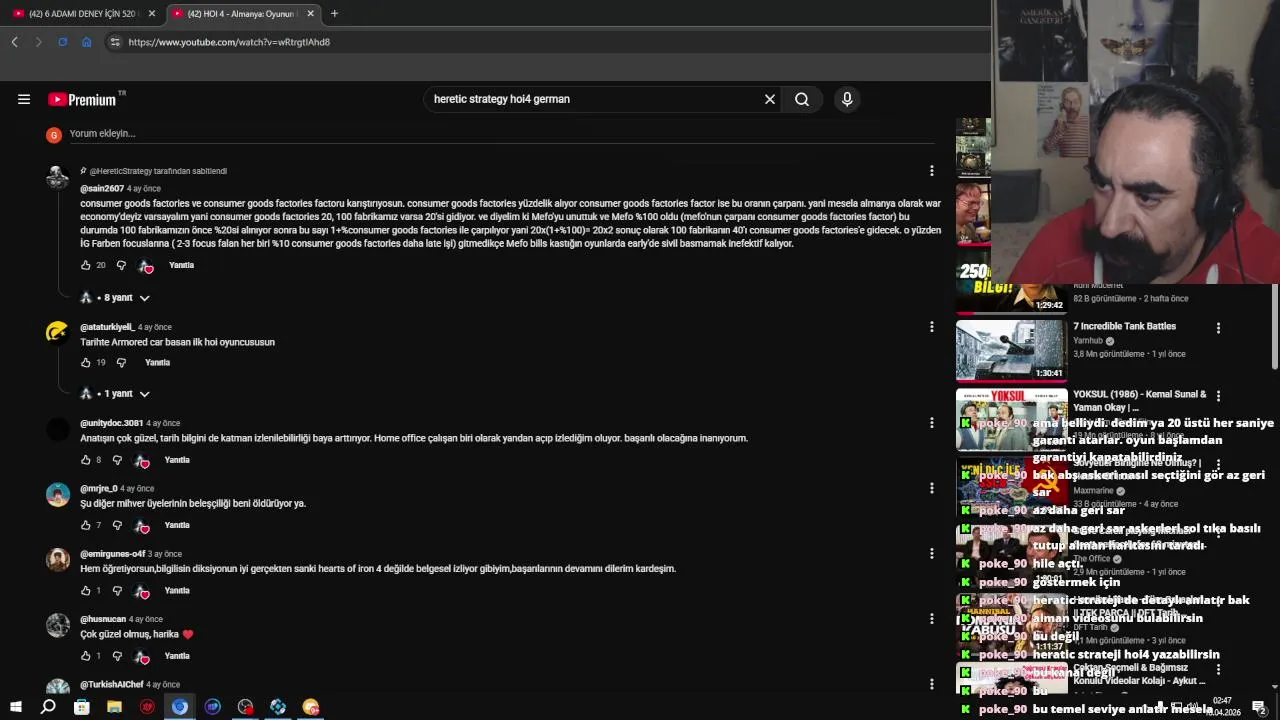The width and height of the screenshot is (1280, 720).
Task: Click @emirgunes-o4f profile avatar
Action: coord(58,559)
